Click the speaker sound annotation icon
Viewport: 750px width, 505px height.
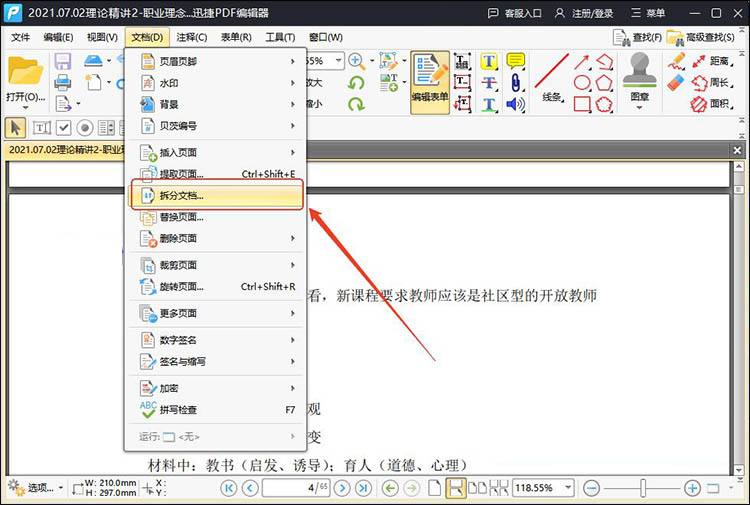pyautogui.click(x=516, y=104)
